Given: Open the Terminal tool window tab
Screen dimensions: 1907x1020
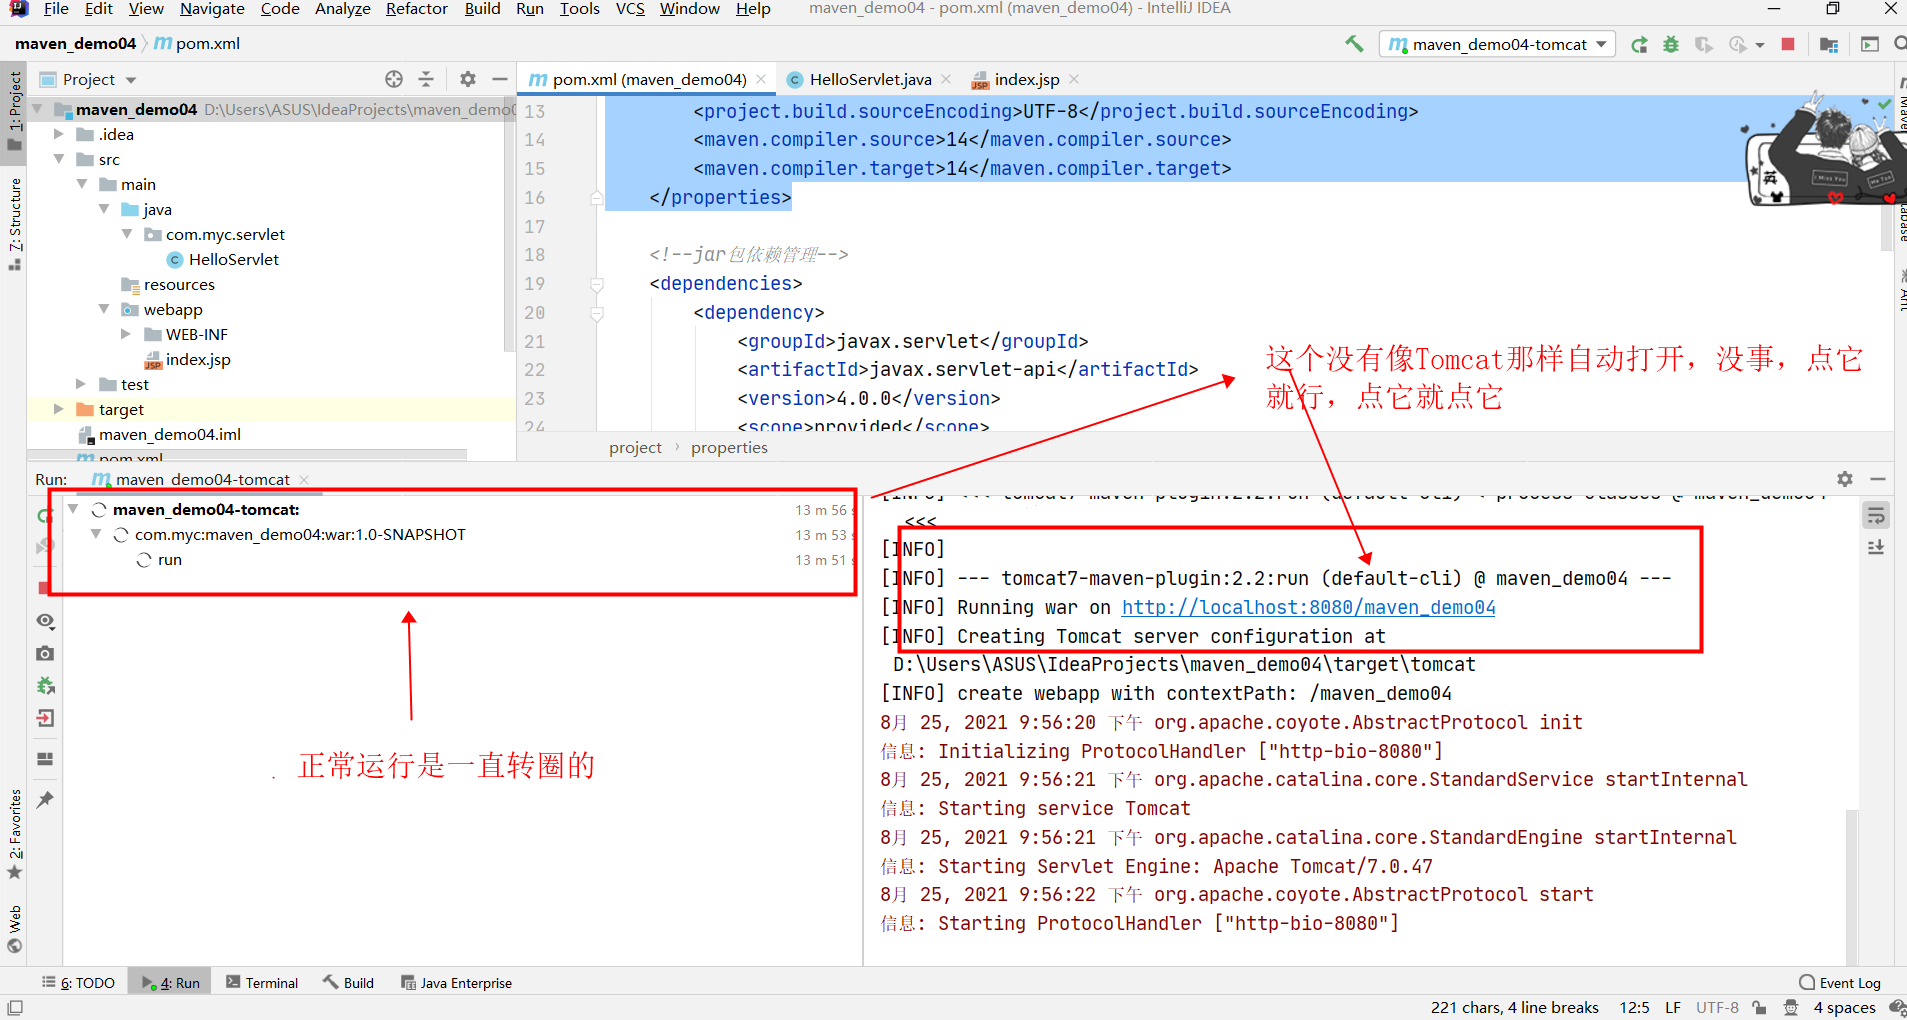Looking at the screenshot, I should click(262, 983).
